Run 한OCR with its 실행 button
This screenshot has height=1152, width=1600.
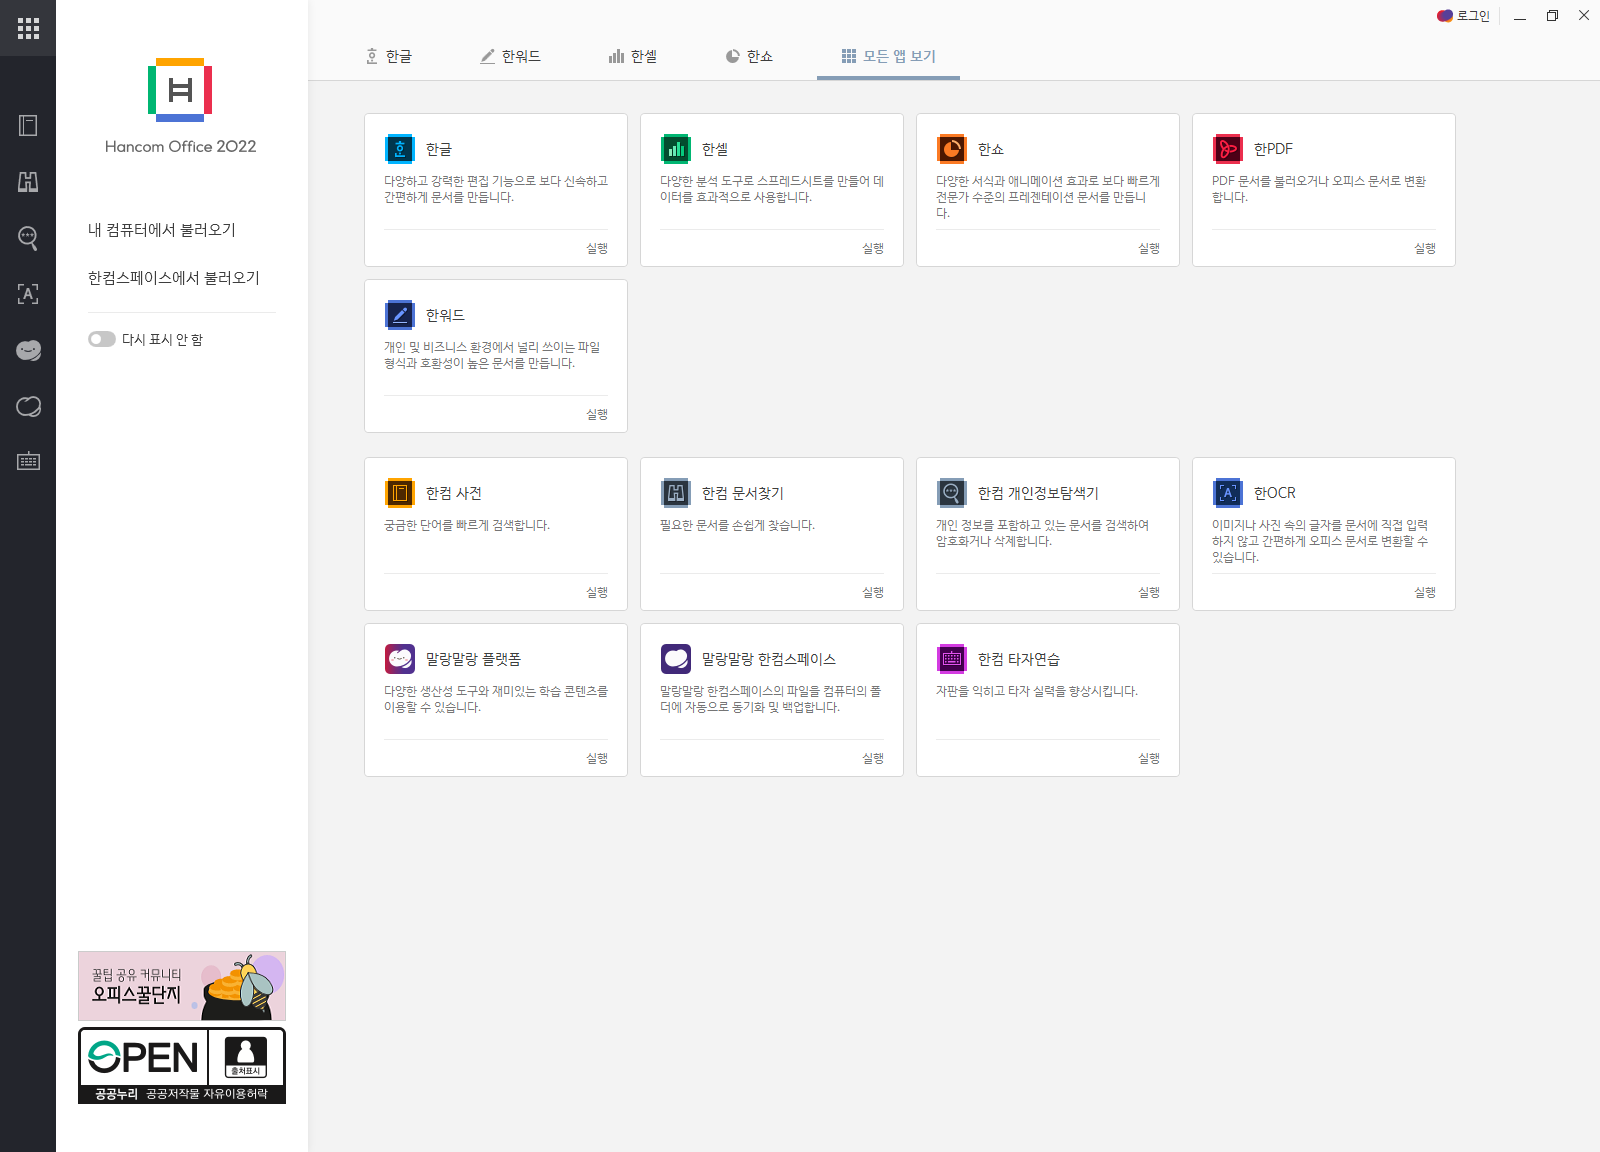(1425, 592)
